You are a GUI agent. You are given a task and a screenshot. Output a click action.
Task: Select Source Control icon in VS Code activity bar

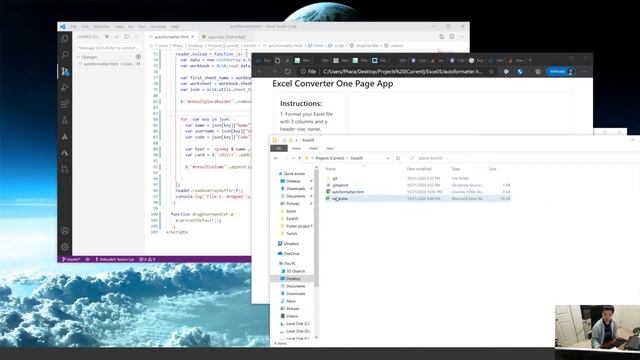(x=64, y=71)
